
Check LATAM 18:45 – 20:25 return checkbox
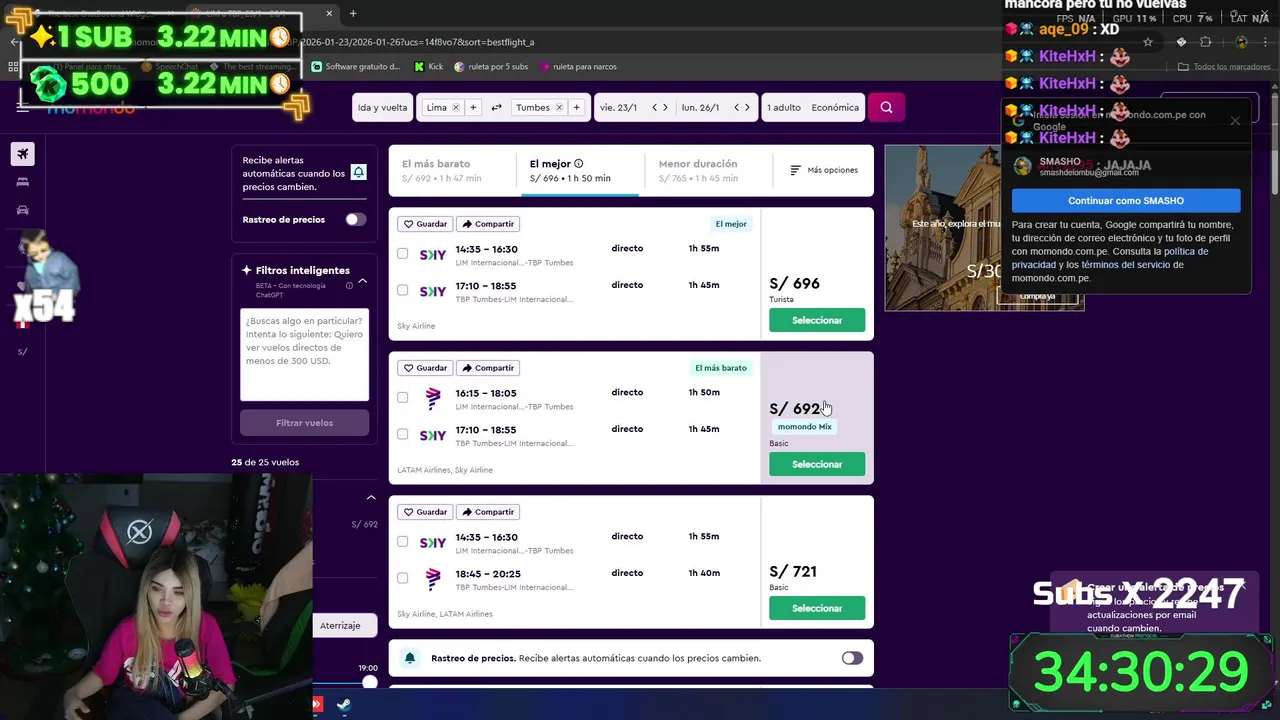403,578
